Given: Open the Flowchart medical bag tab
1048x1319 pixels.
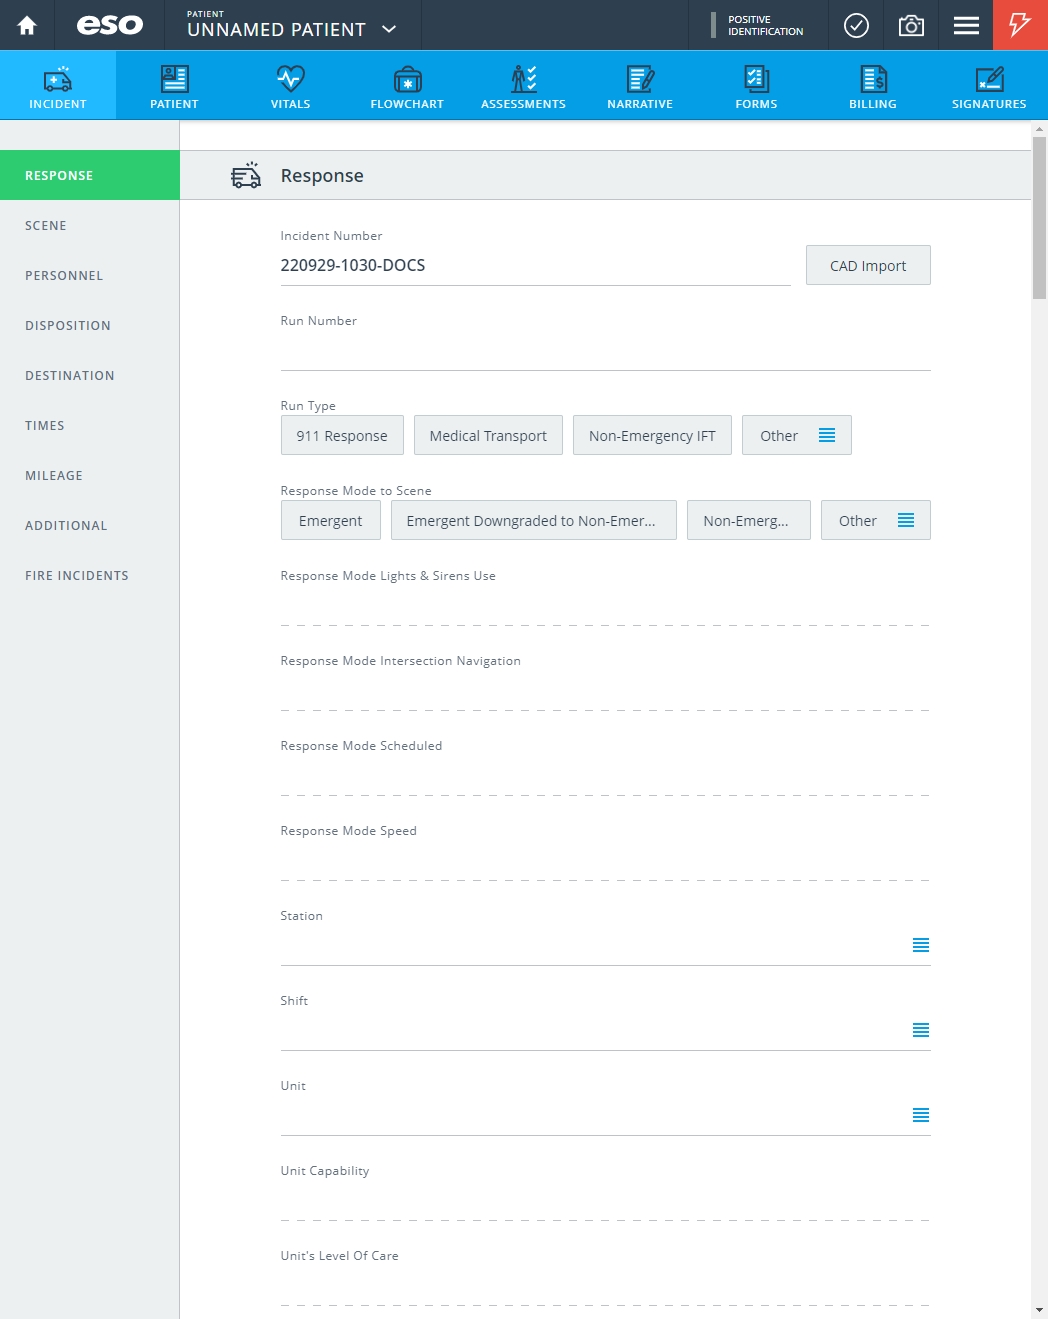Looking at the screenshot, I should pos(407,86).
